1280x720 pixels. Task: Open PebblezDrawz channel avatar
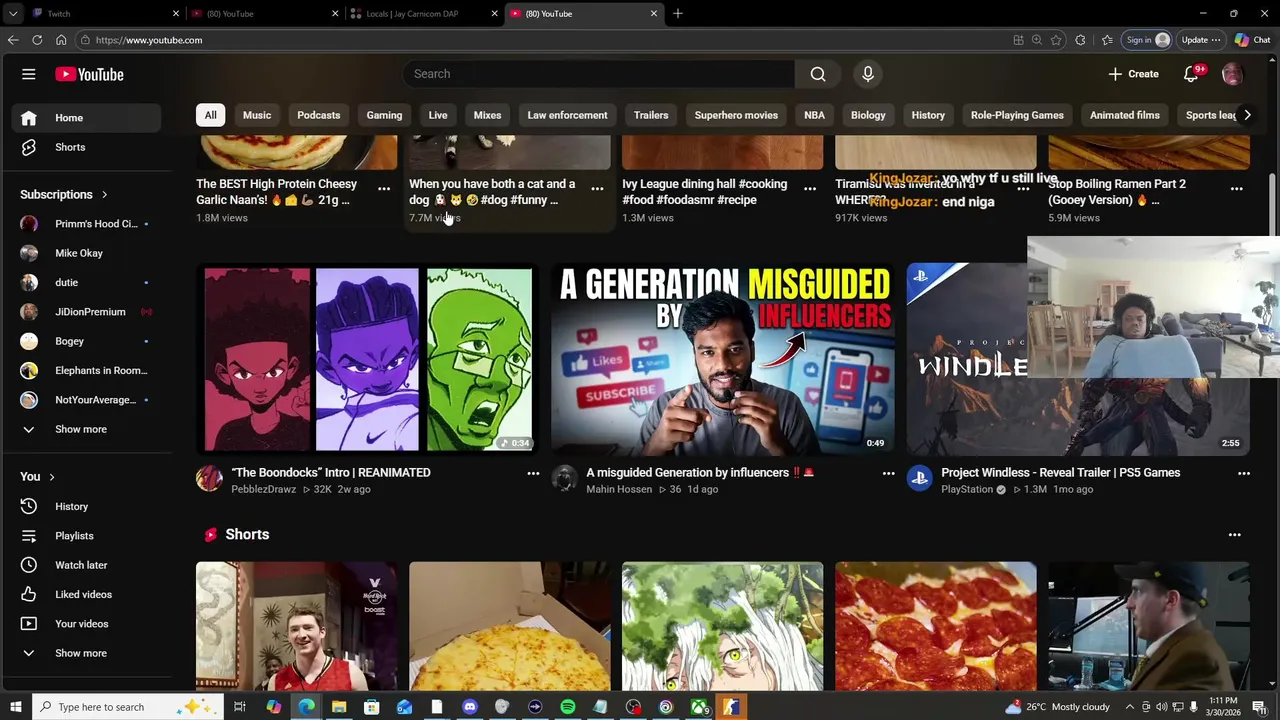(209, 479)
